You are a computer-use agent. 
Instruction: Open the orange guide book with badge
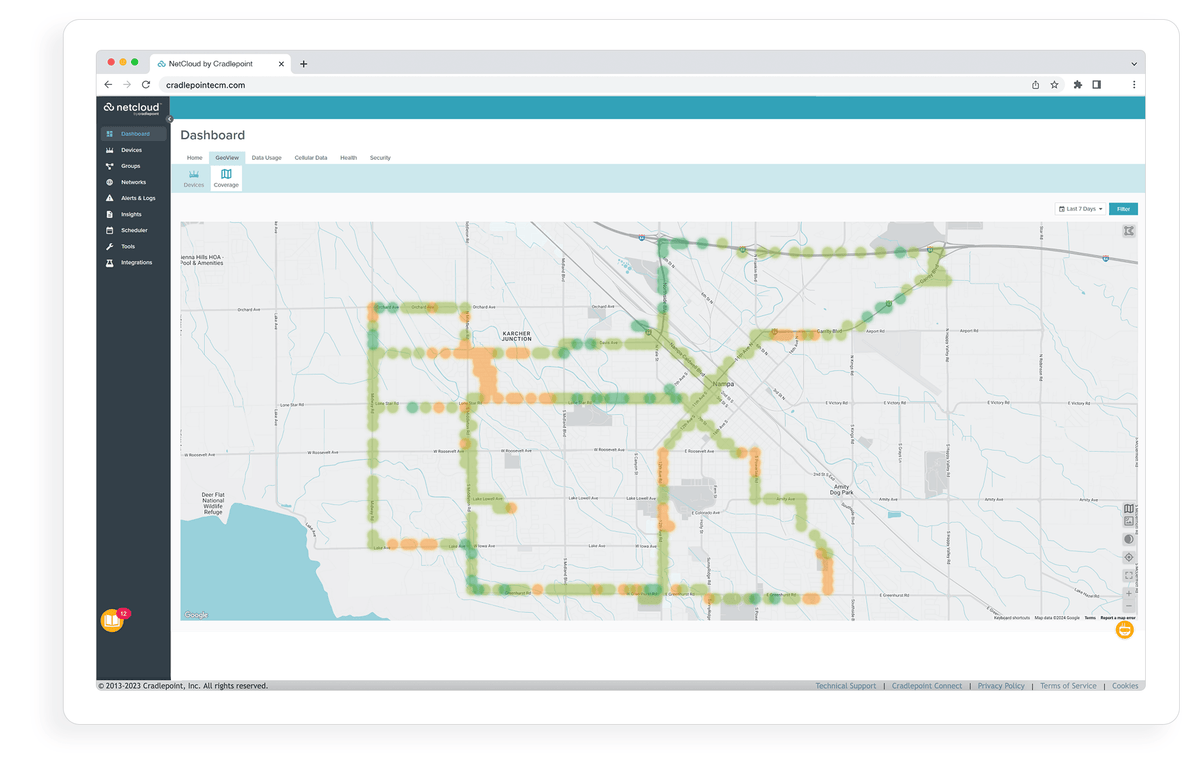pyautogui.click(x=112, y=621)
